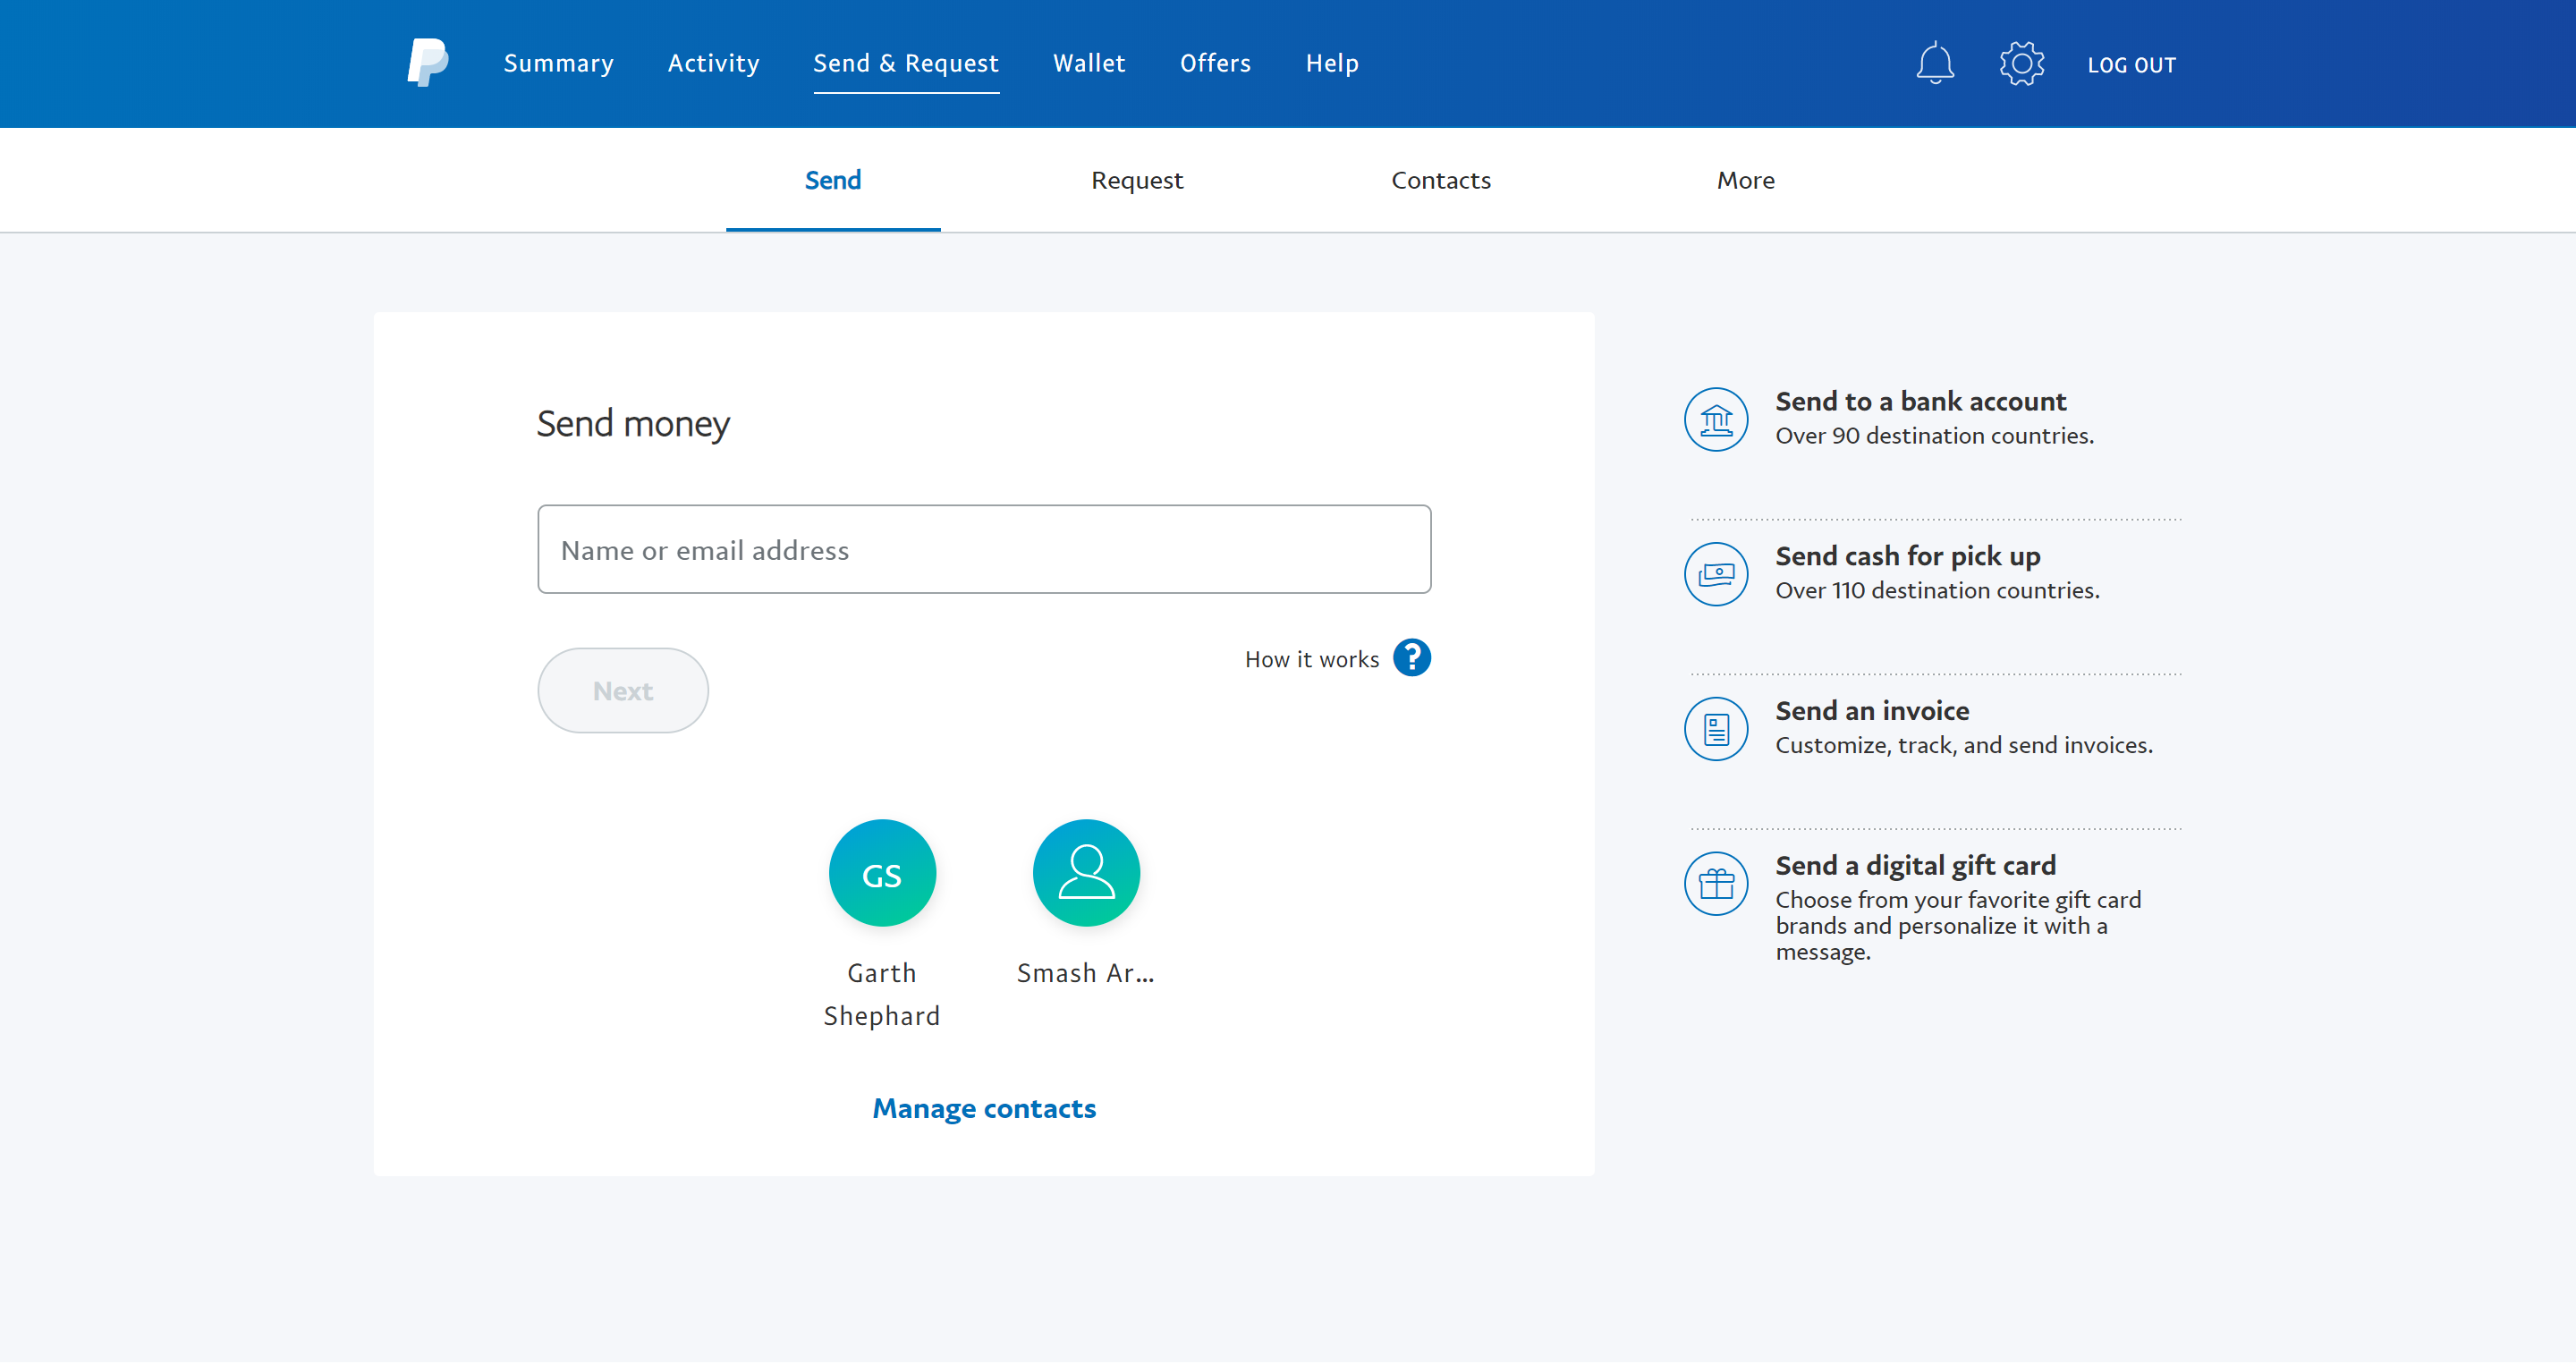Click the cash for pick up icon

coord(1716,575)
